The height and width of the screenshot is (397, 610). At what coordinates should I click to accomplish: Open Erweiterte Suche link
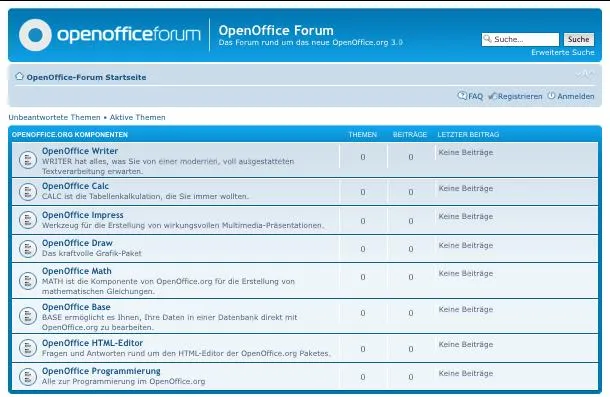click(563, 53)
